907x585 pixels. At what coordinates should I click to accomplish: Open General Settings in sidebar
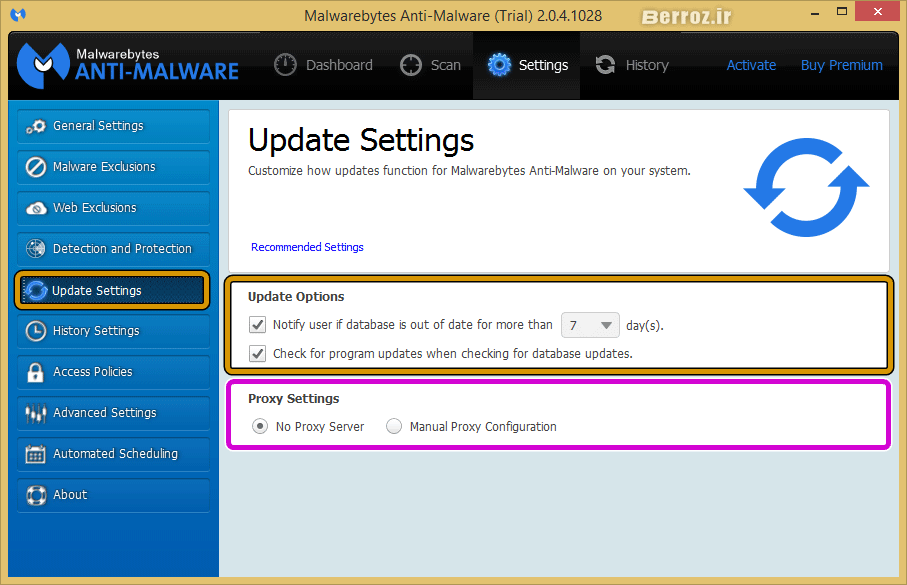pos(113,126)
